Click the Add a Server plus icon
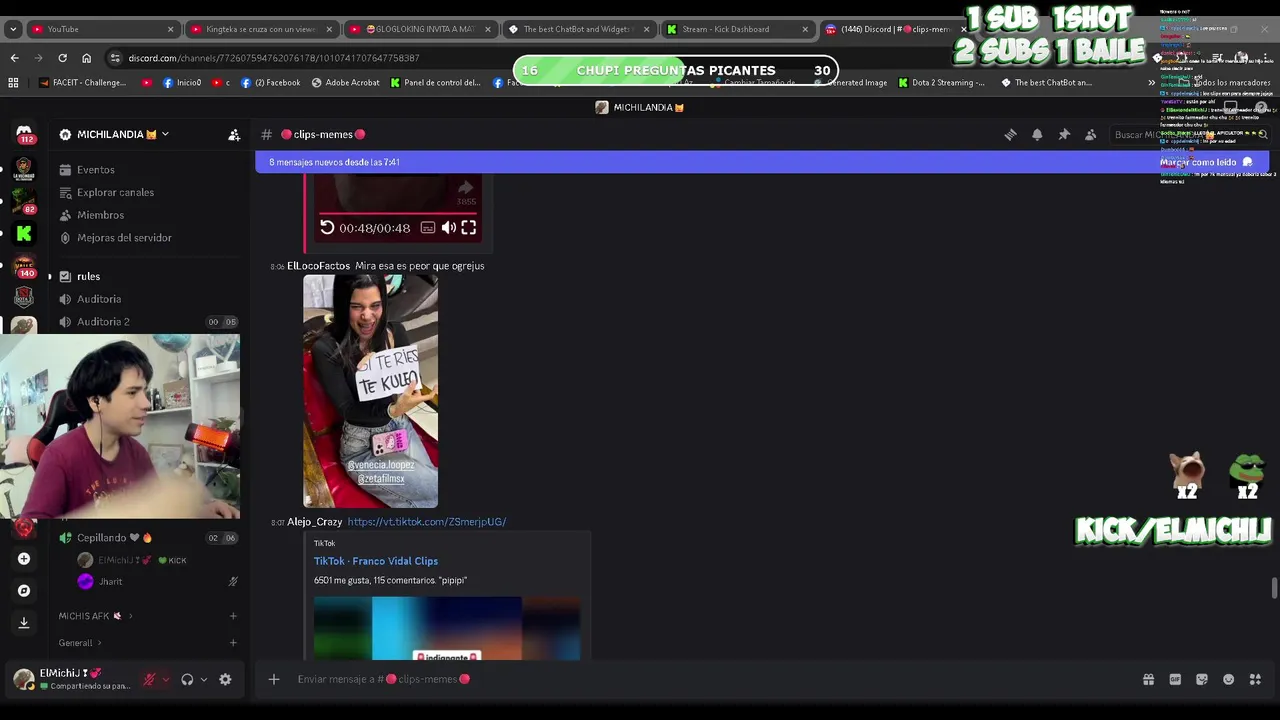This screenshot has width=1280, height=720. (24, 559)
